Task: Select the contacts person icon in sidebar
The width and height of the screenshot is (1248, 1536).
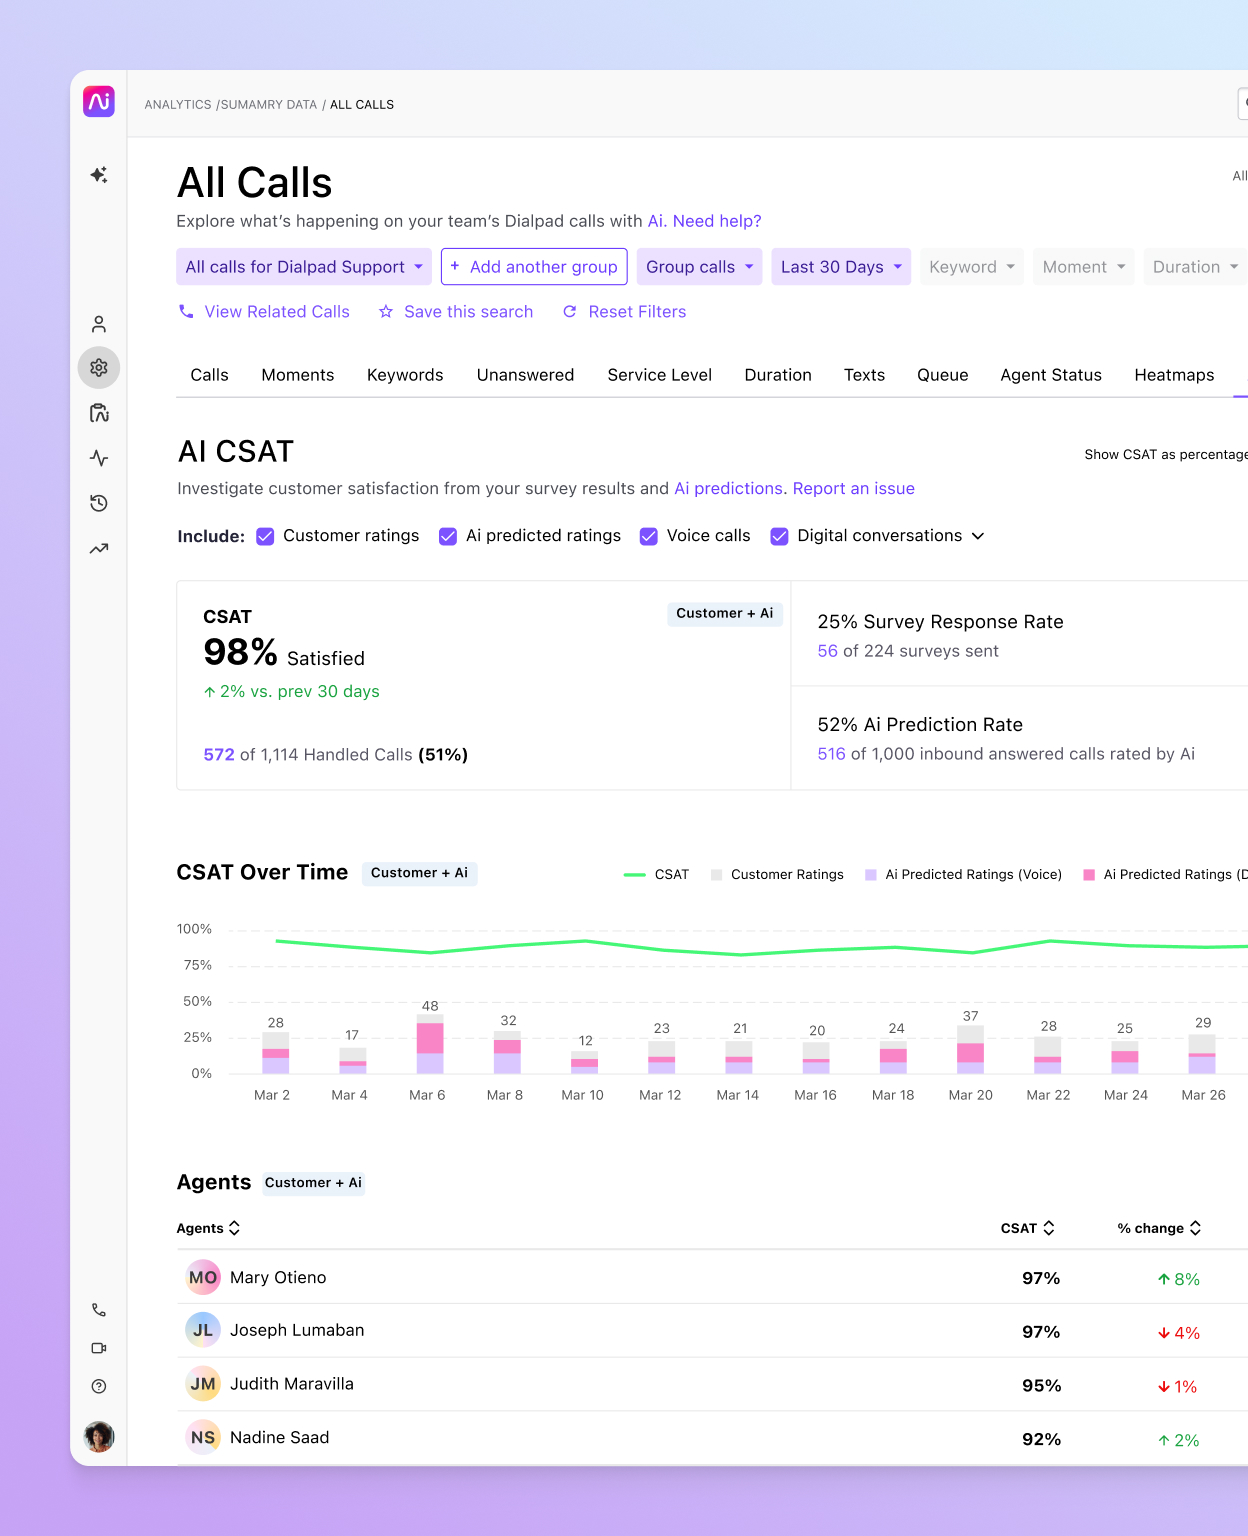Action: pos(98,323)
